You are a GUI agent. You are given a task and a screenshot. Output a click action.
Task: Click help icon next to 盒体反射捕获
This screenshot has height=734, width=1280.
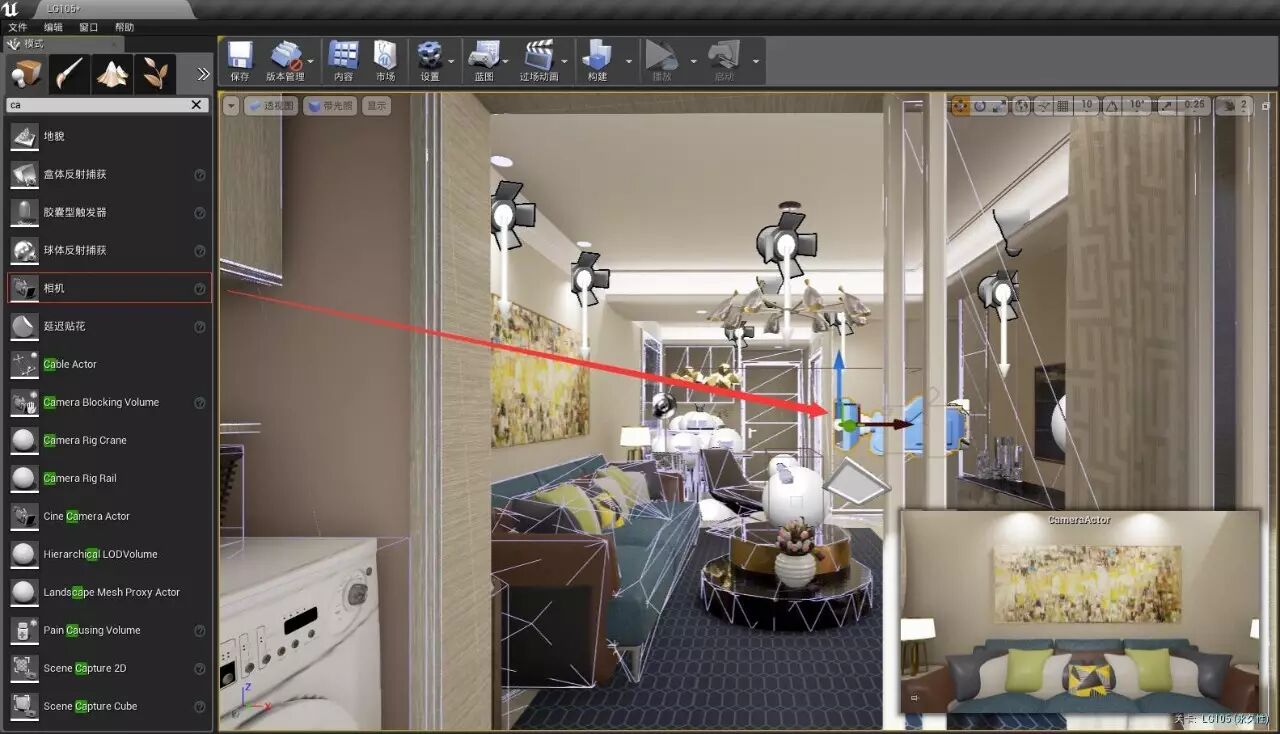pyautogui.click(x=200, y=175)
